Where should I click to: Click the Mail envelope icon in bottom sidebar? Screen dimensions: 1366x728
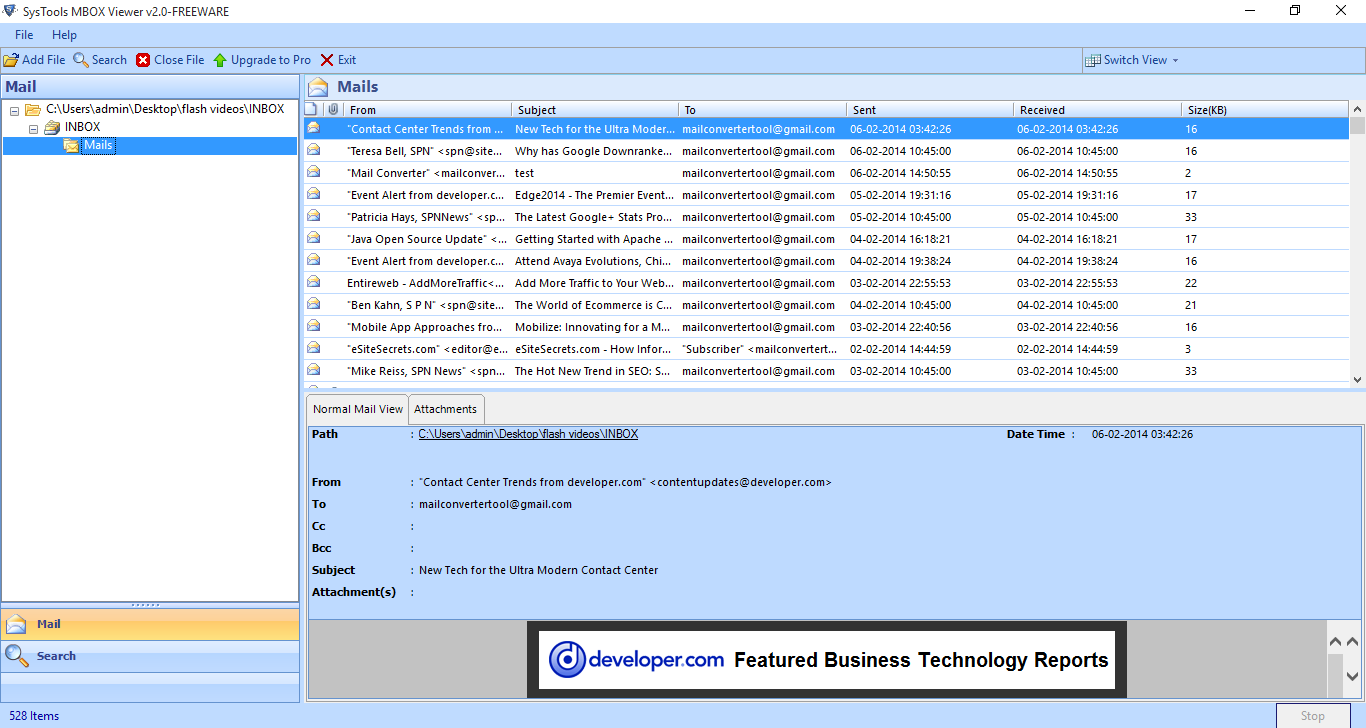coord(16,624)
